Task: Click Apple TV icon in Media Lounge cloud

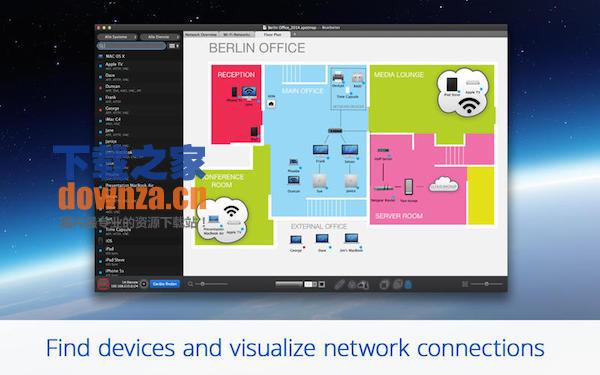Action: pyautogui.click(x=473, y=83)
